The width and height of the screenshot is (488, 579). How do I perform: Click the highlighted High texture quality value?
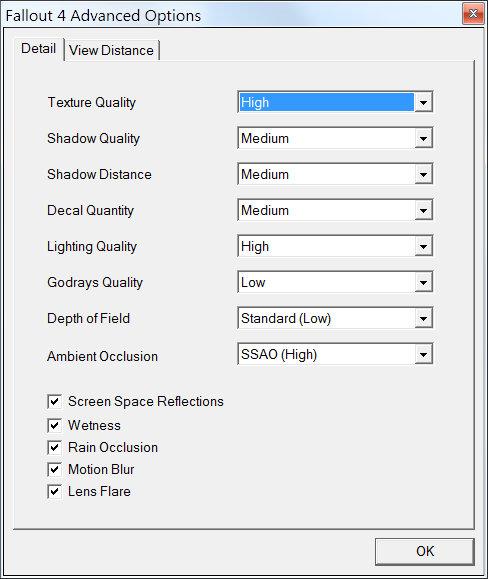click(326, 102)
